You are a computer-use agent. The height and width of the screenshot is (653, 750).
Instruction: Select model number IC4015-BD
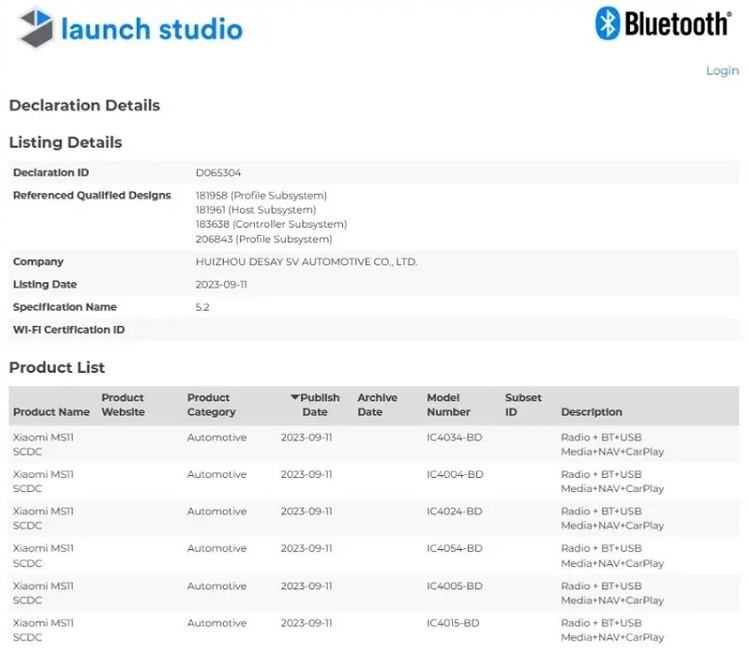(x=453, y=623)
